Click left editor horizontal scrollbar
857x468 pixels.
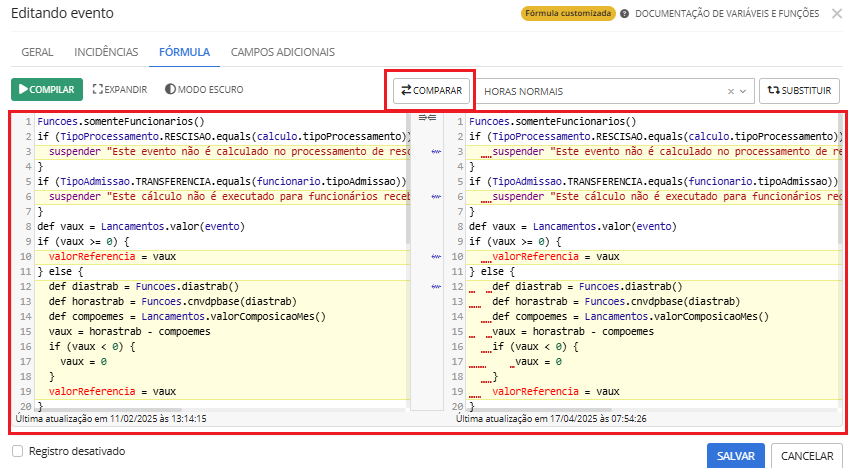[108, 410]
